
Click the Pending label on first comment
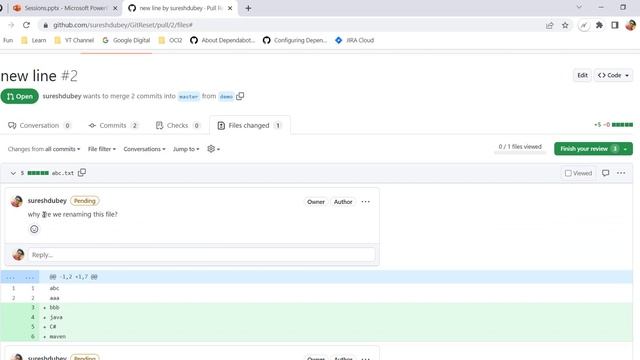click(84, 201)
